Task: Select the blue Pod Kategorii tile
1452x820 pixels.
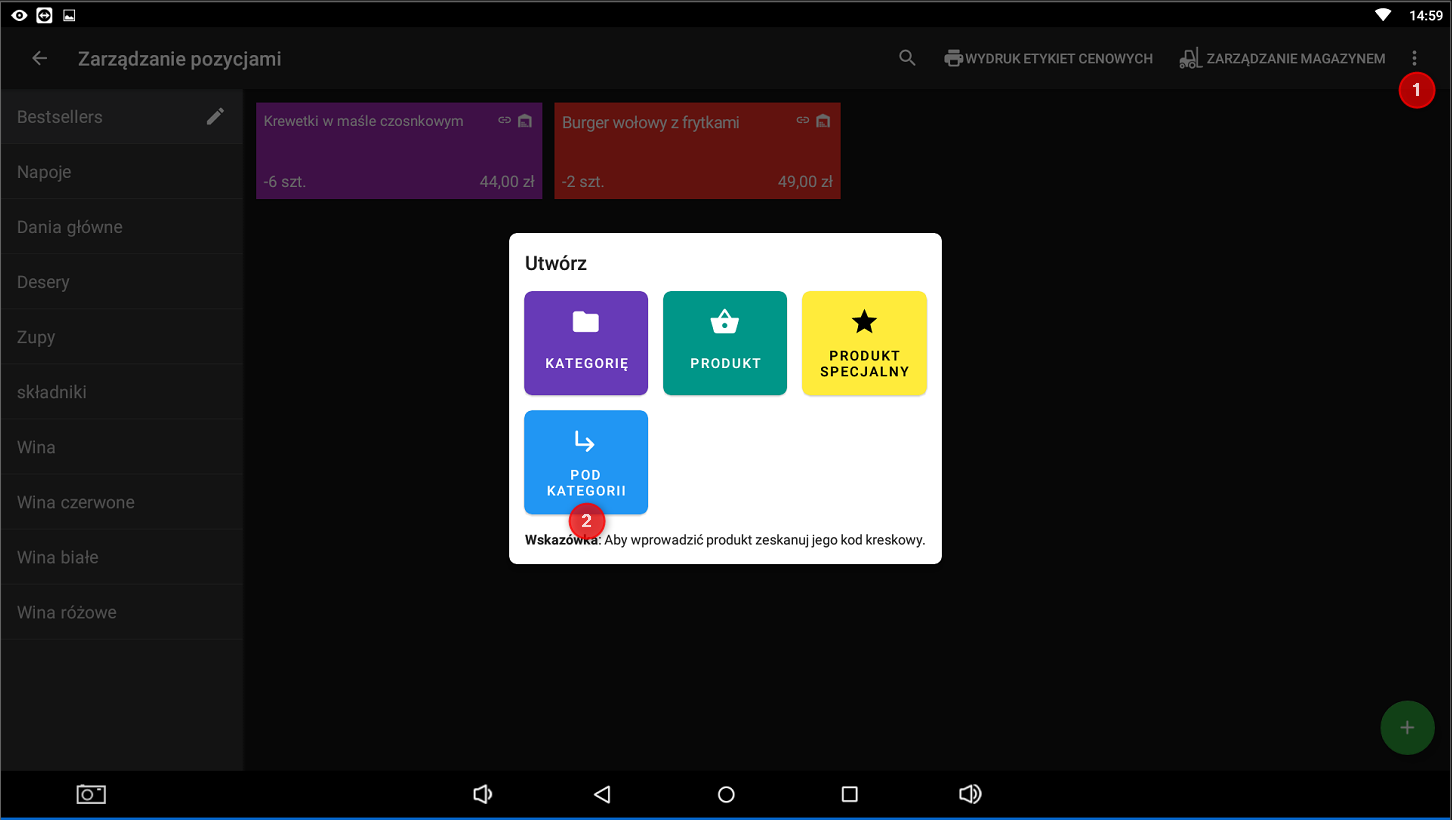Action: pyautogui.click(x=586, y=462)
